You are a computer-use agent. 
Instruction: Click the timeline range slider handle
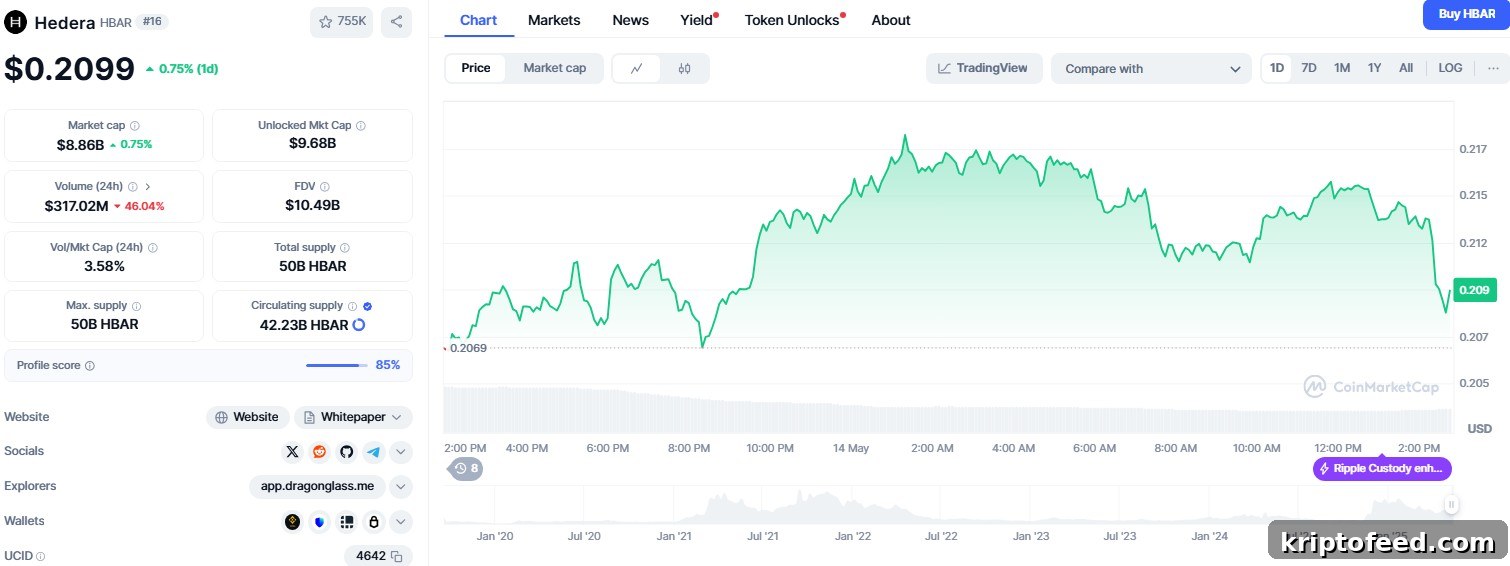click(x=1451, y=505)
